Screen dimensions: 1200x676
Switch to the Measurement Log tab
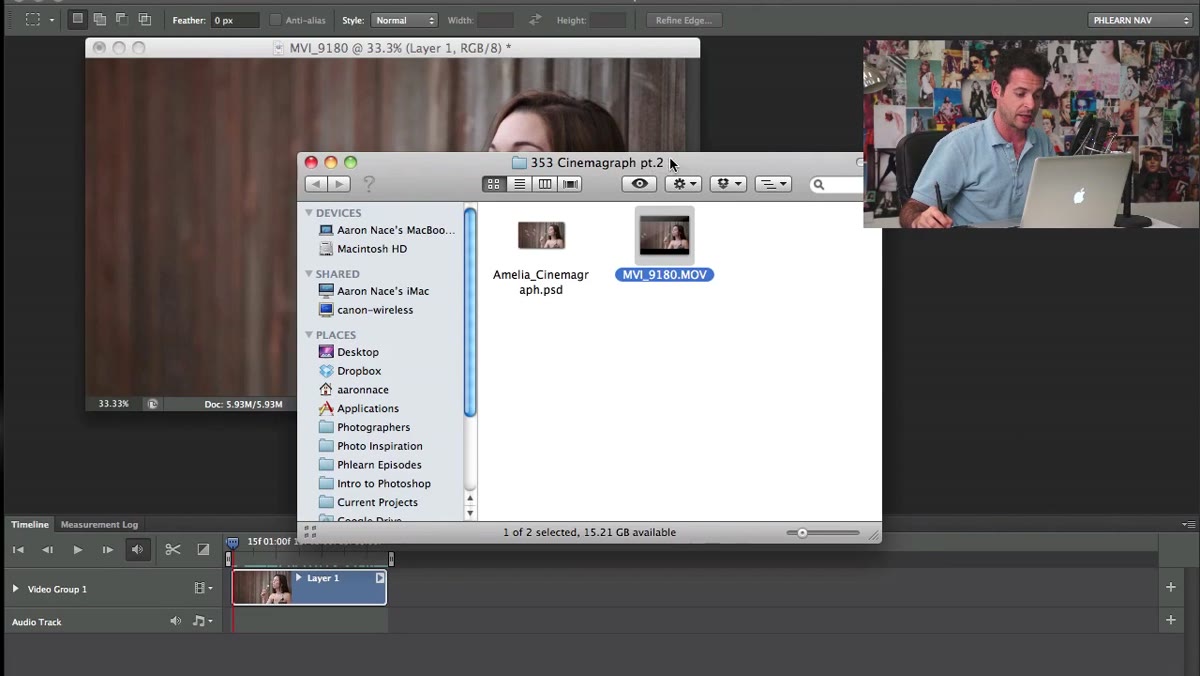click(99, 524)
